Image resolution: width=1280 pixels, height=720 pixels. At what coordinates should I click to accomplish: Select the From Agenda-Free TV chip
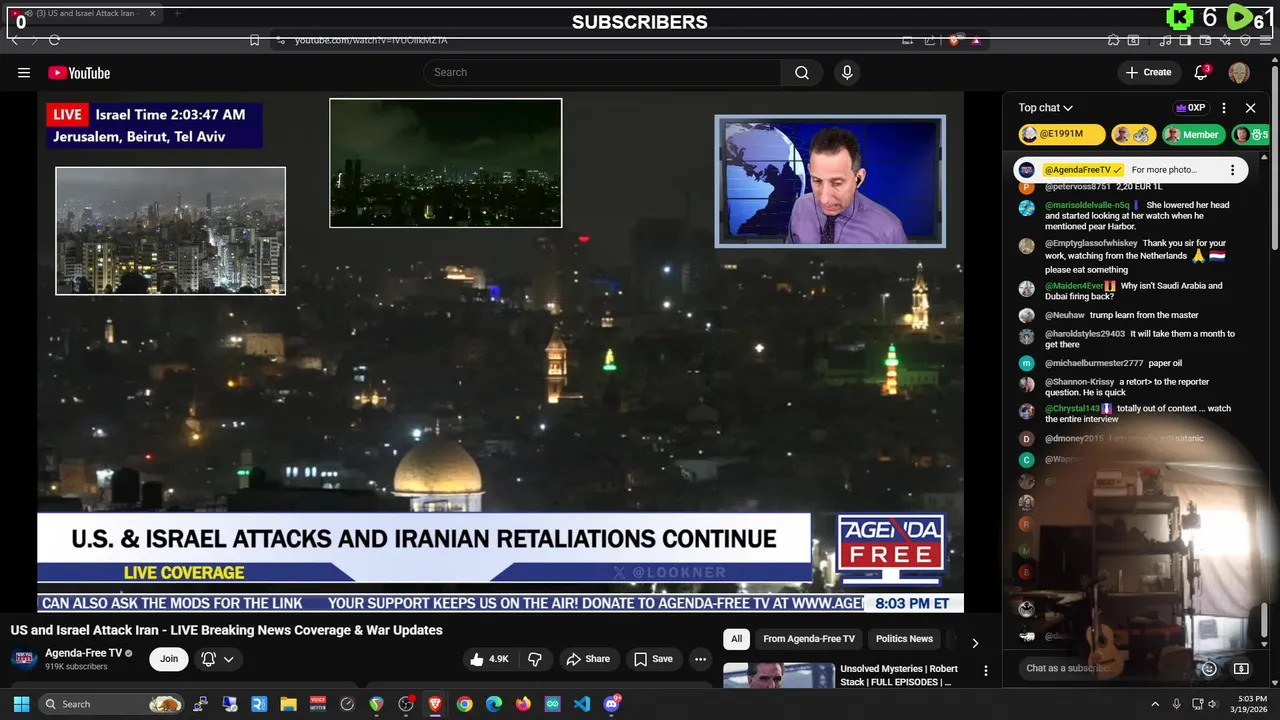[x=809, y=639]
